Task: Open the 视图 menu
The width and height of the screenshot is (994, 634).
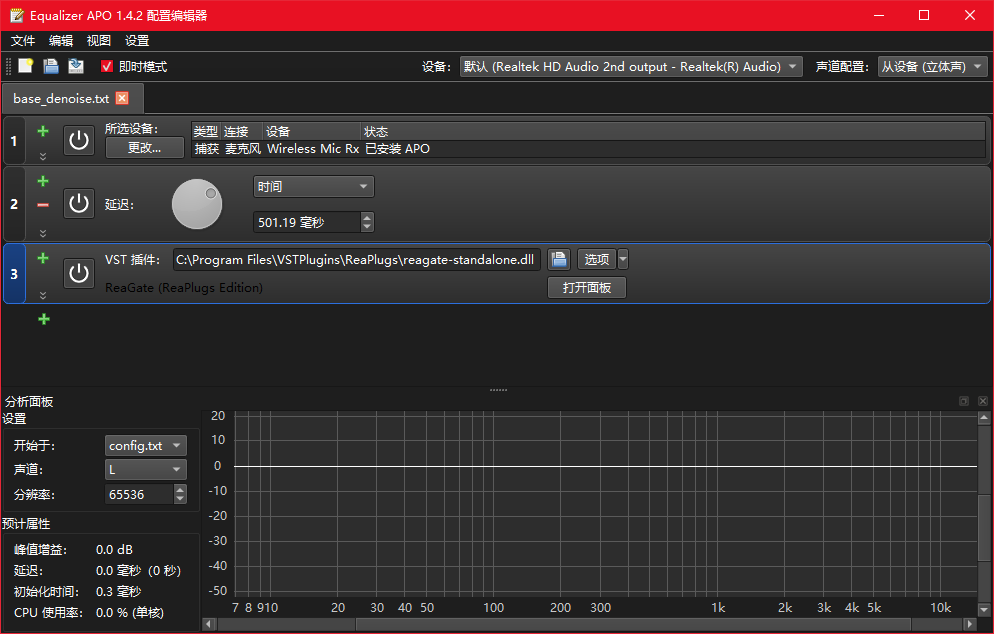Action: coord(99,41)
